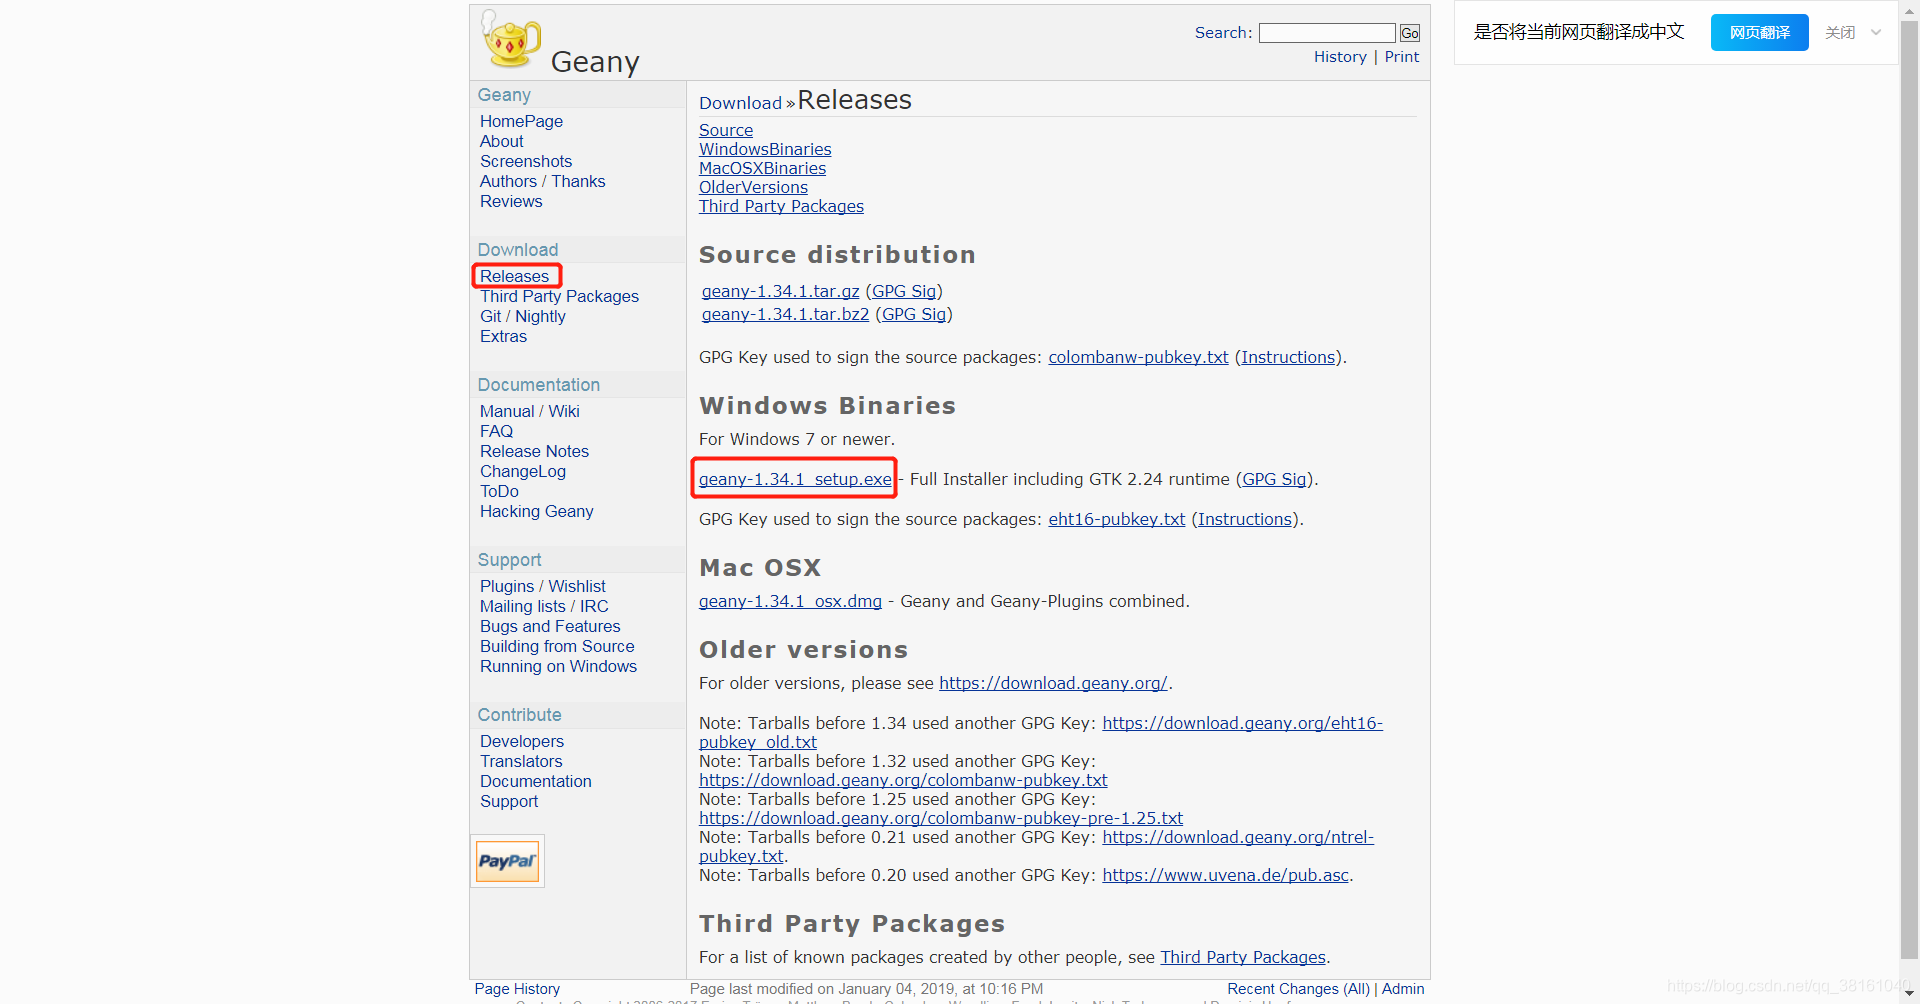The height and width of the screenshot is (1004, 1920).
Task: Open the Git sidebar link
Action: click(490, 316)
